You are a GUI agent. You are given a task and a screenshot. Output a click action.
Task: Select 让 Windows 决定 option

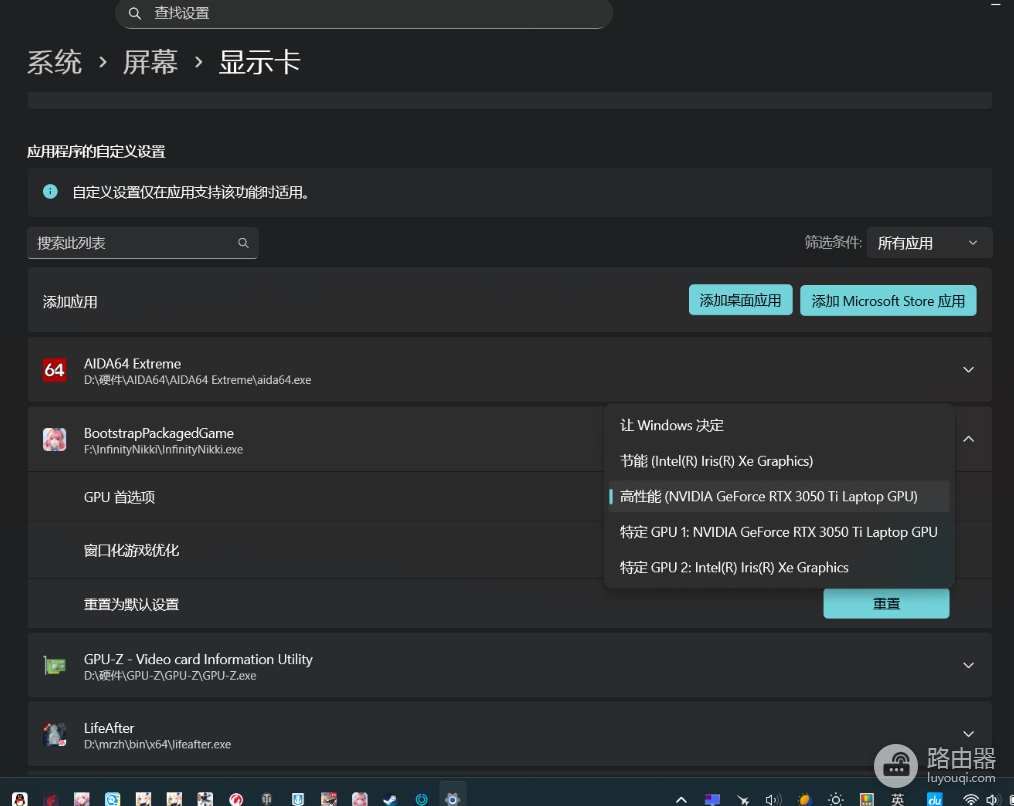pos(779,425)
